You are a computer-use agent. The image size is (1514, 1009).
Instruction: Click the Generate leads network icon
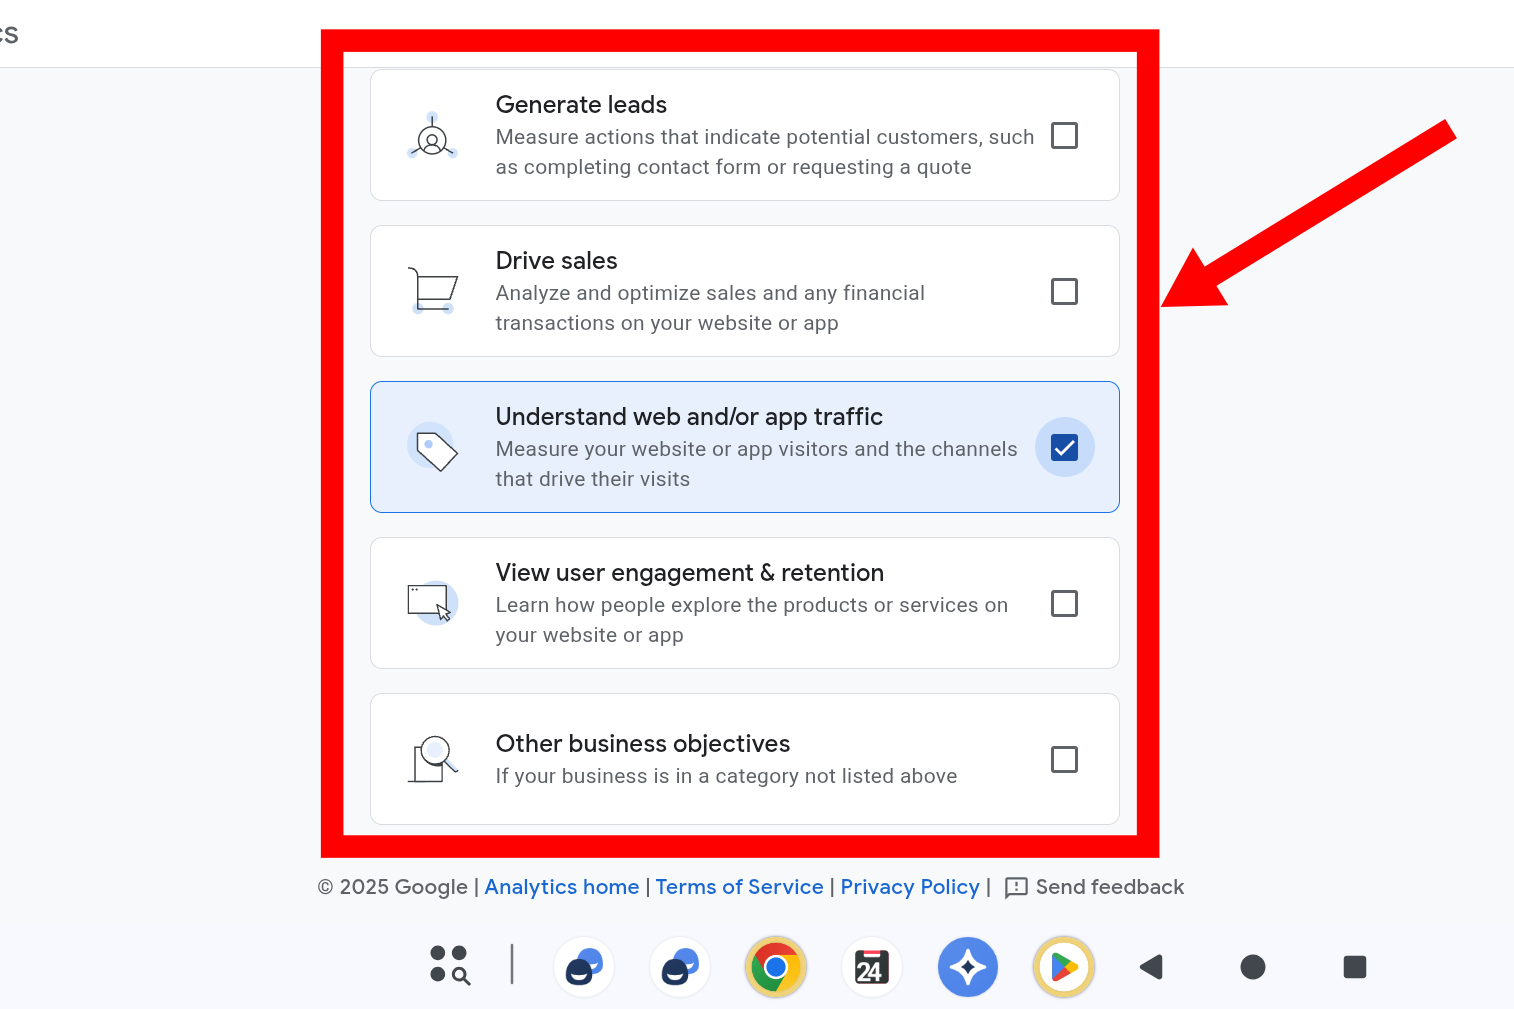(432, 136)
